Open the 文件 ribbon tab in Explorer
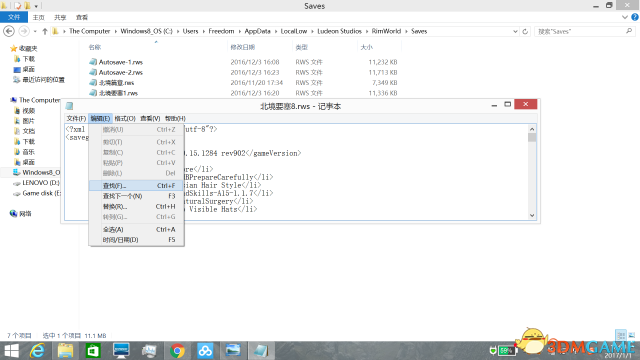 tap(14, 17)
